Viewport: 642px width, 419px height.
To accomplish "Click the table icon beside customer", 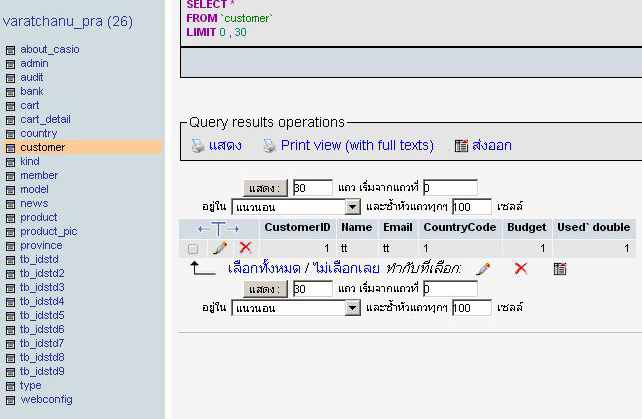I will (x=11, y=148).
